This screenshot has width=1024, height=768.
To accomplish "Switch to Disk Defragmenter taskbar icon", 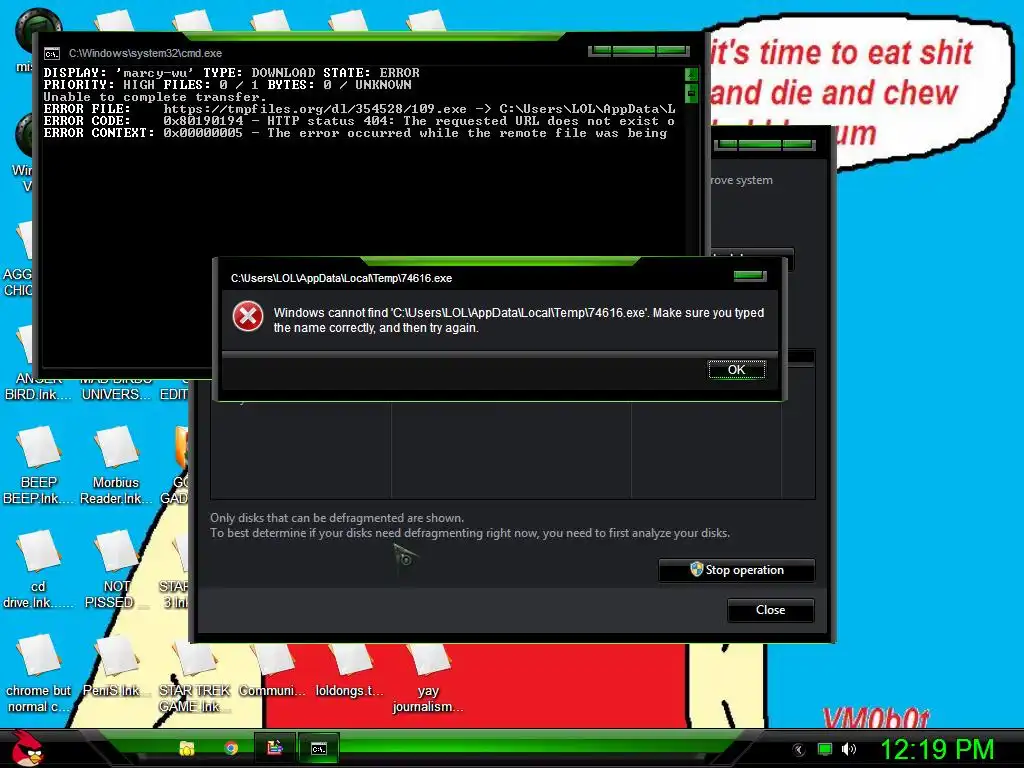I will [x=275, y=748].
